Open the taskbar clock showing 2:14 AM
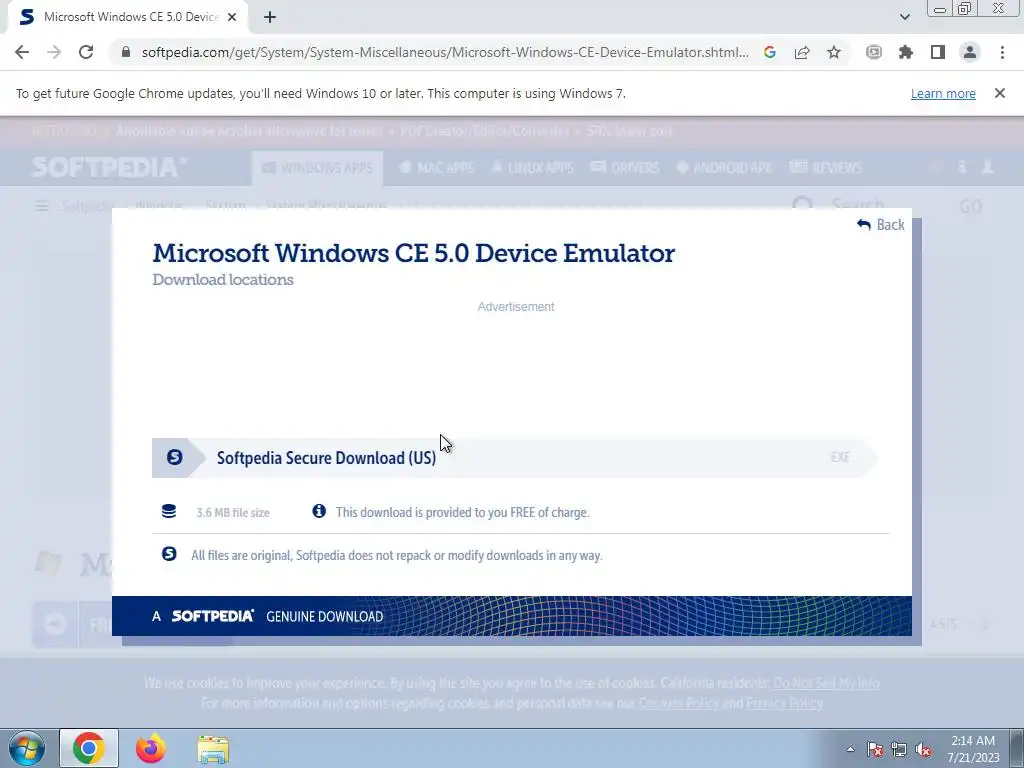The height and width of the screenshot is (768, 1024). [x=973, y=749]
